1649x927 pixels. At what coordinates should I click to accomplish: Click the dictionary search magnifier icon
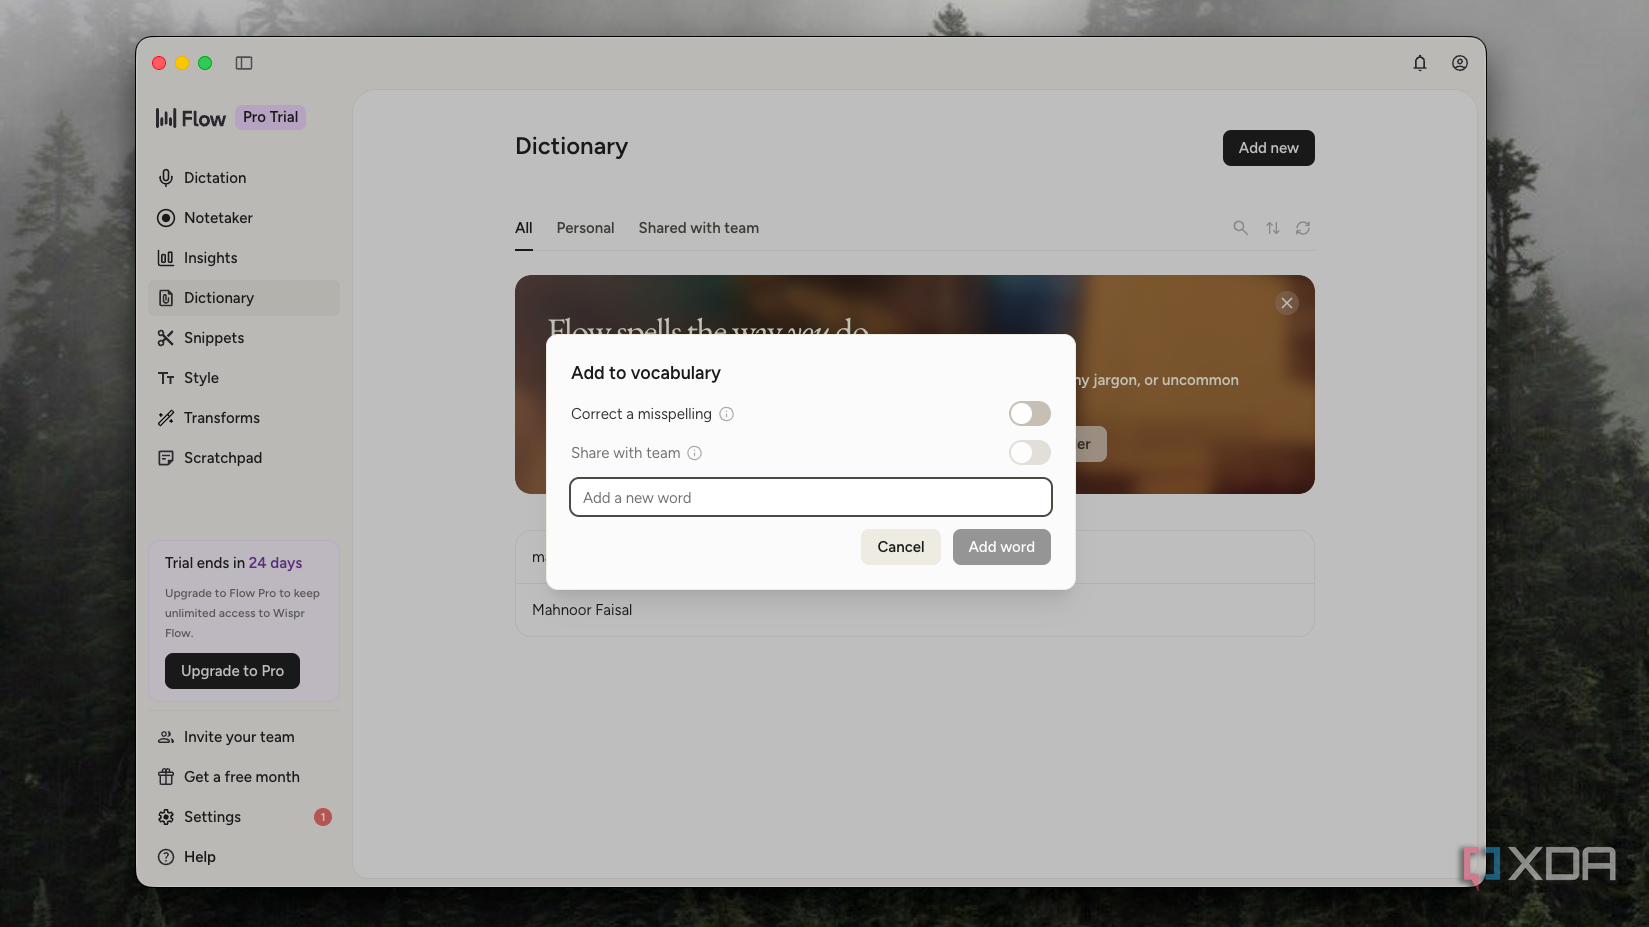tap(1240, 228)
